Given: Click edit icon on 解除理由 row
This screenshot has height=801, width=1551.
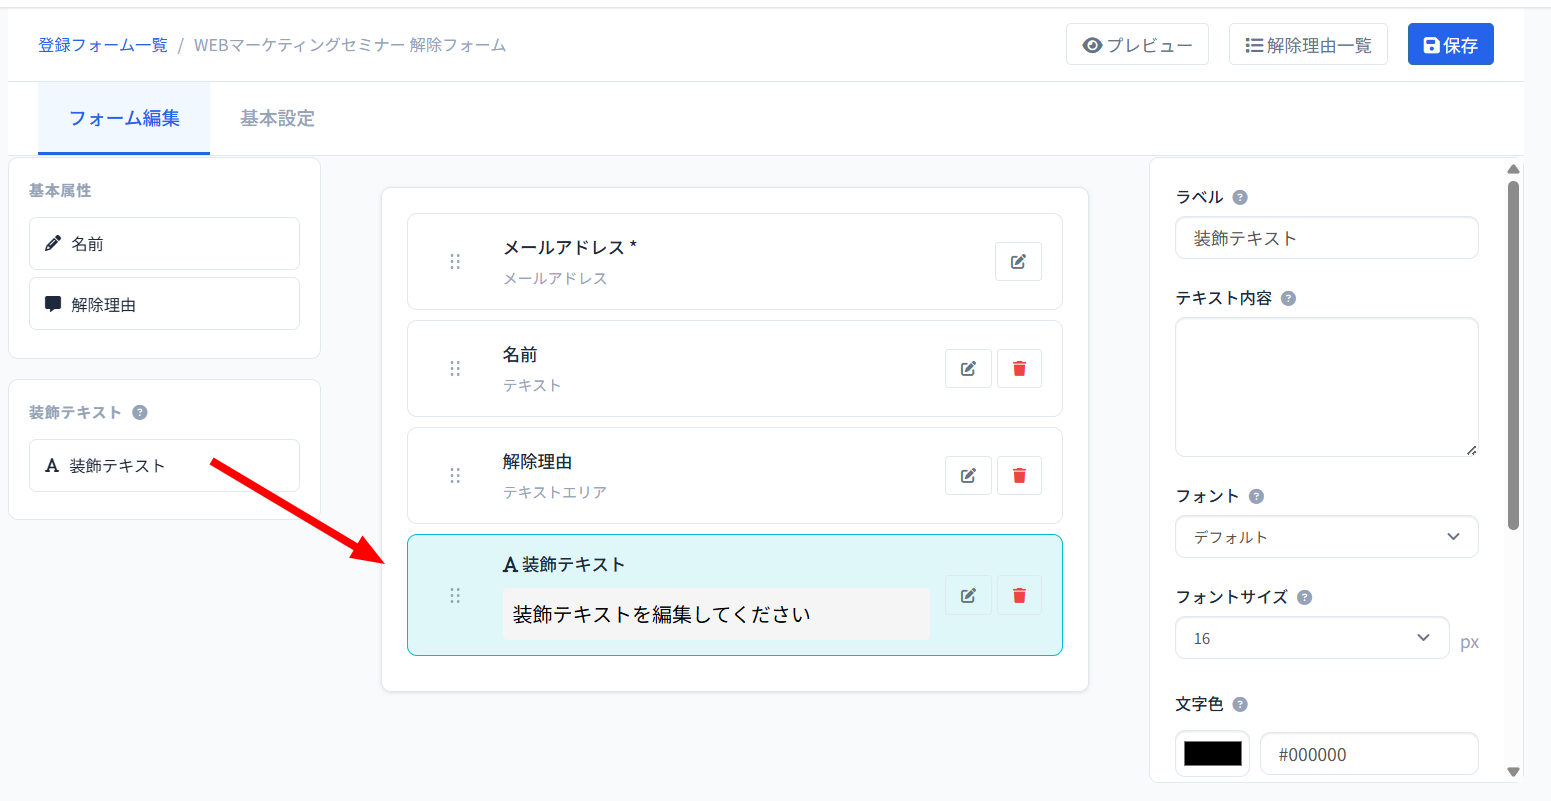Looking at the screenshot, I should pos(968,476).
